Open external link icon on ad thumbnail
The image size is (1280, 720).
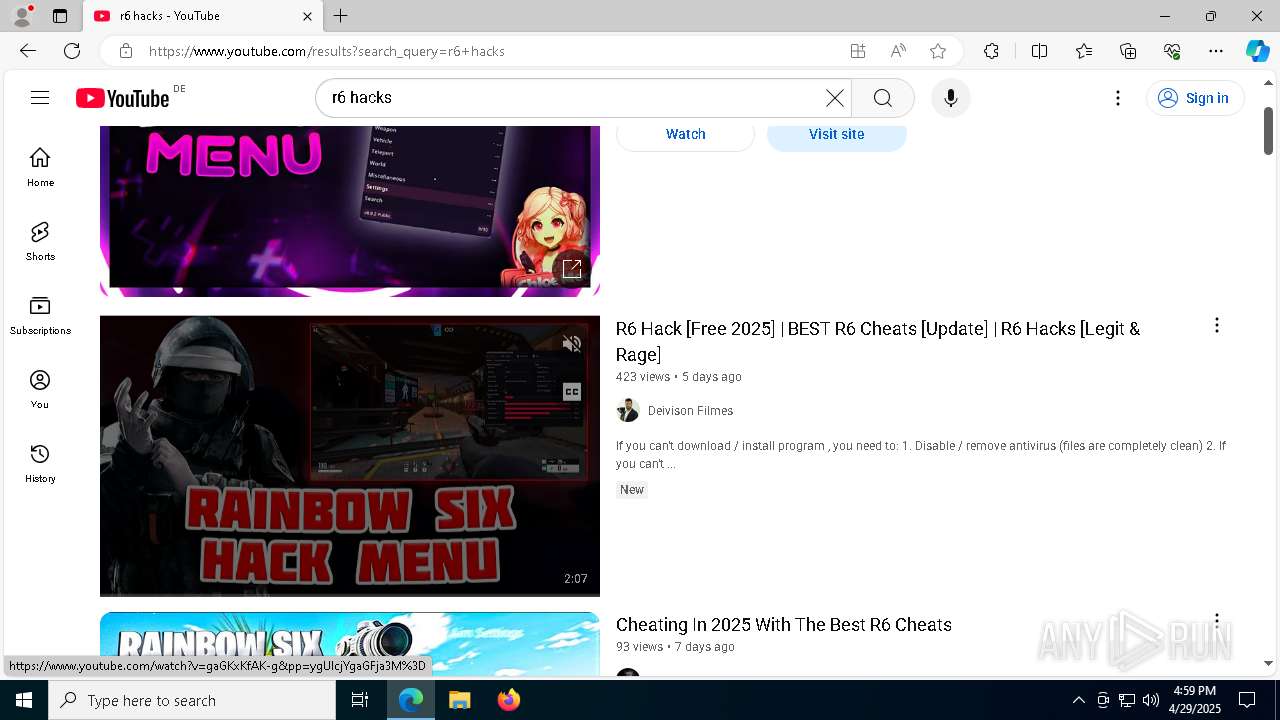572,268
